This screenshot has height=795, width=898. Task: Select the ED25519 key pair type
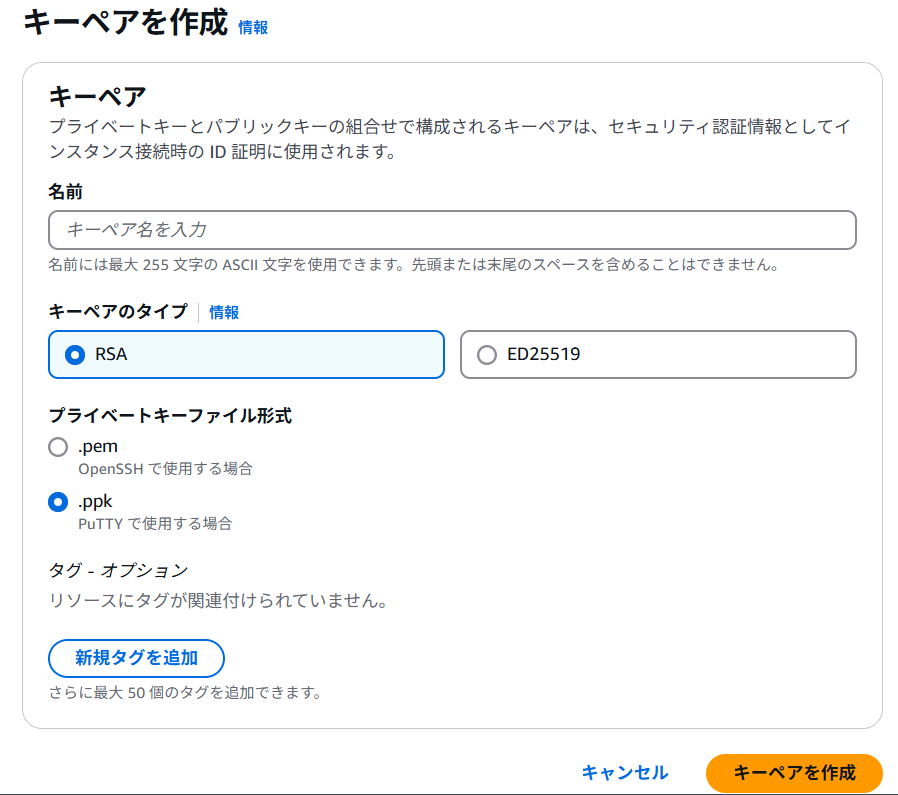[x=658, y=355]
